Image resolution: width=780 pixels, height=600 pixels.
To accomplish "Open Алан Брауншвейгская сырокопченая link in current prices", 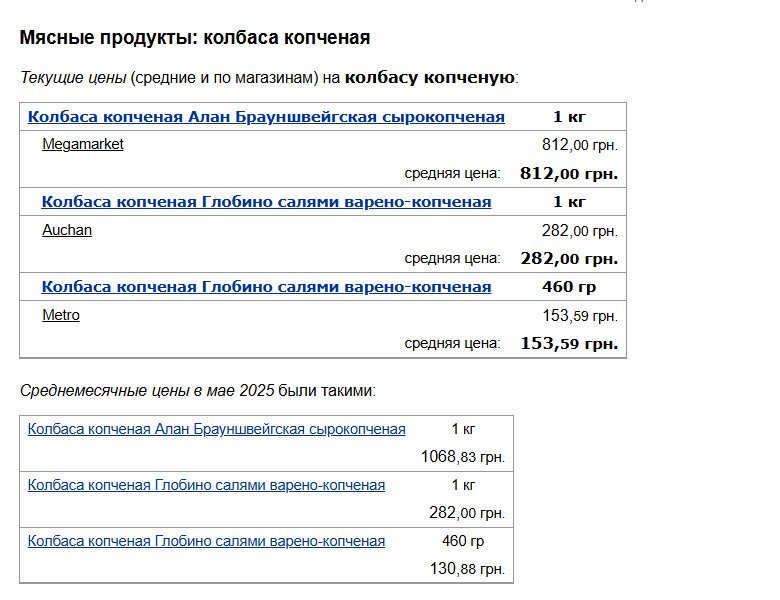I will click(x=266, y=117).
